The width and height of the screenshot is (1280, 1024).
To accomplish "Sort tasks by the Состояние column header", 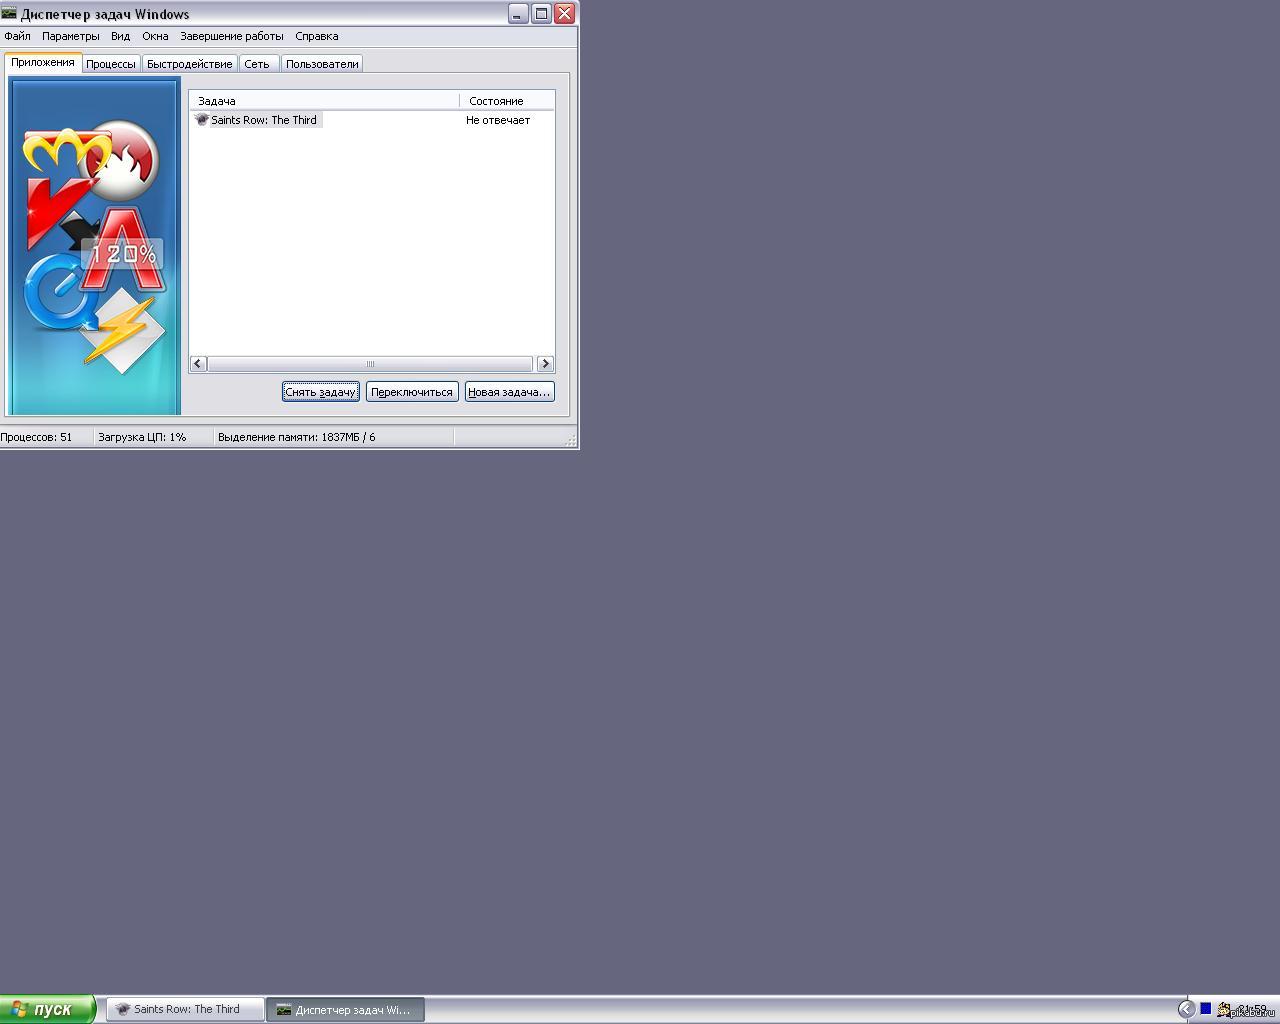I will coord(507,101).
